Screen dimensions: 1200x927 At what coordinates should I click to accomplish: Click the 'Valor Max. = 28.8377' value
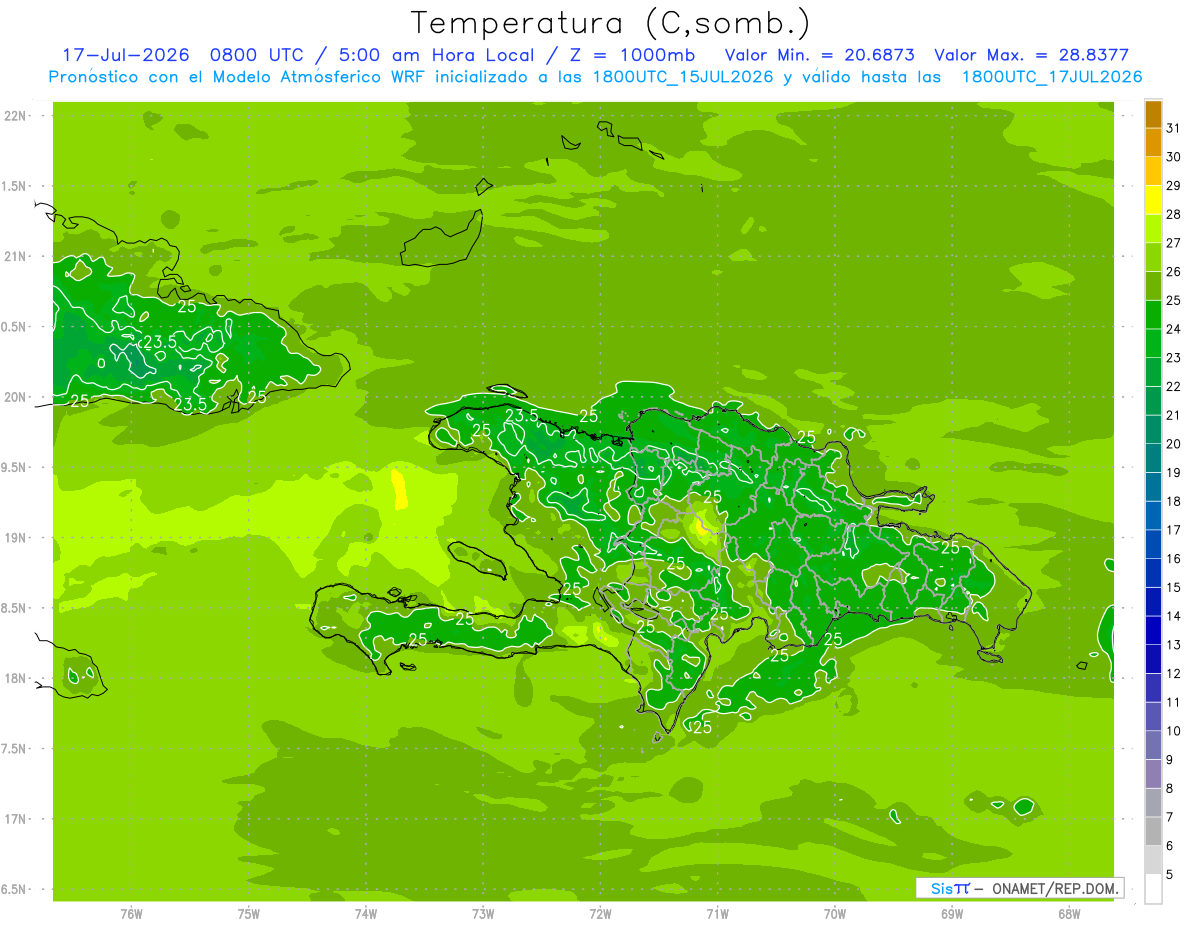[1031, 55]
